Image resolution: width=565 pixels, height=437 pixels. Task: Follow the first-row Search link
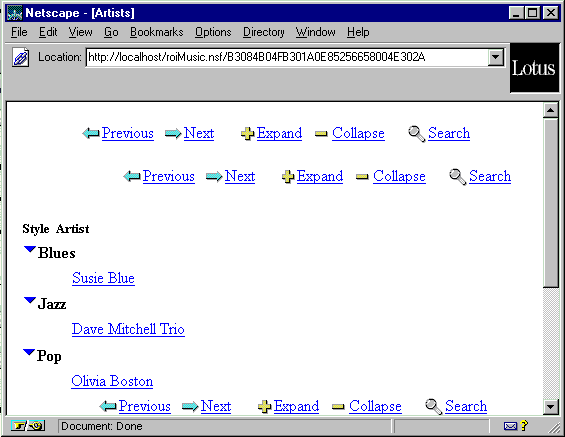coord(449,133)
